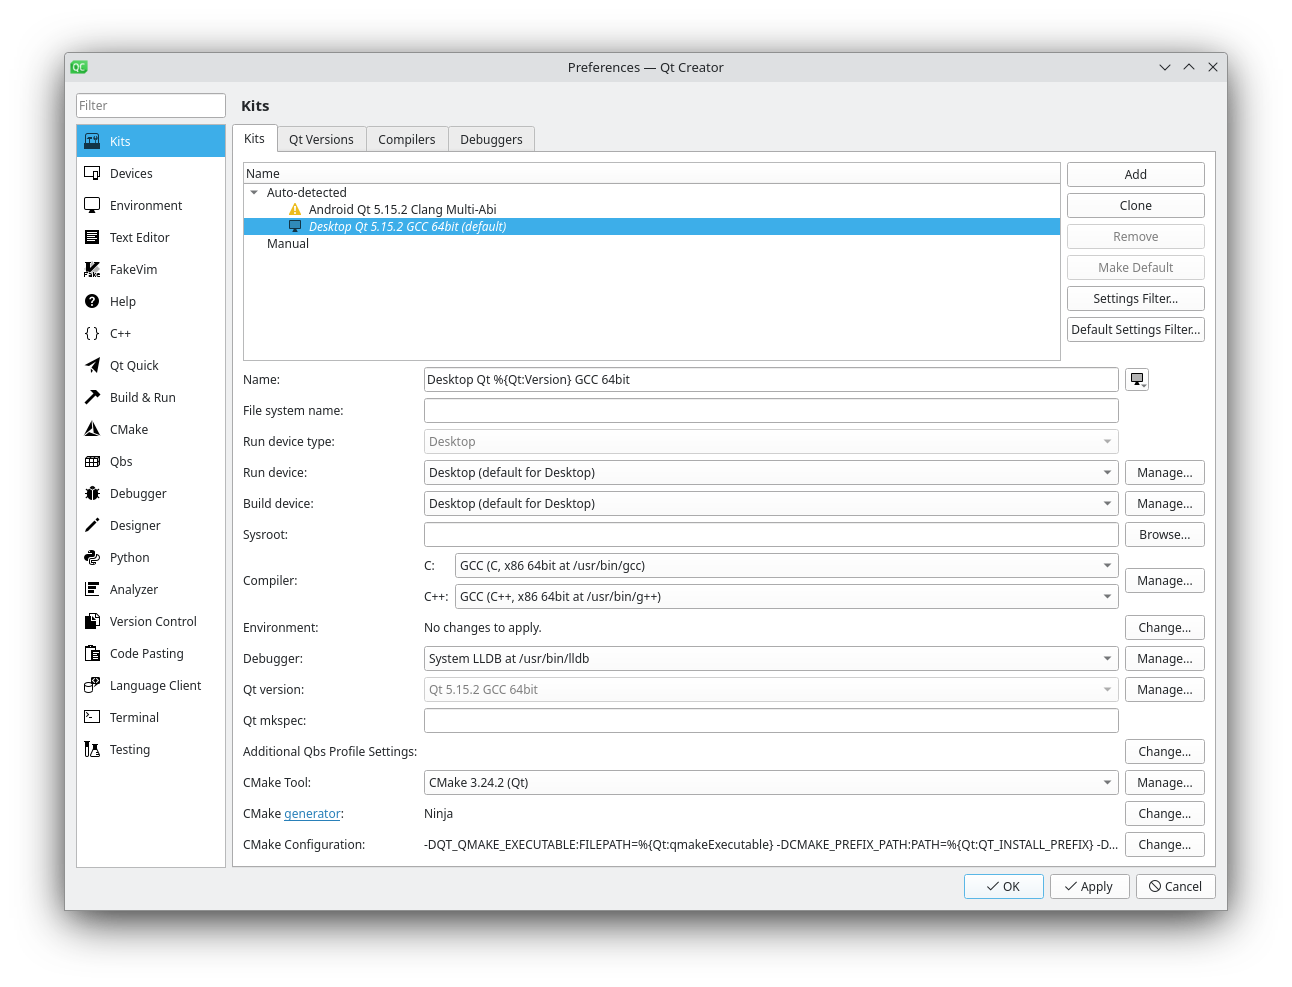
Task: Open the Analyzer icon in sidebar
Action: tap(92, 589)
